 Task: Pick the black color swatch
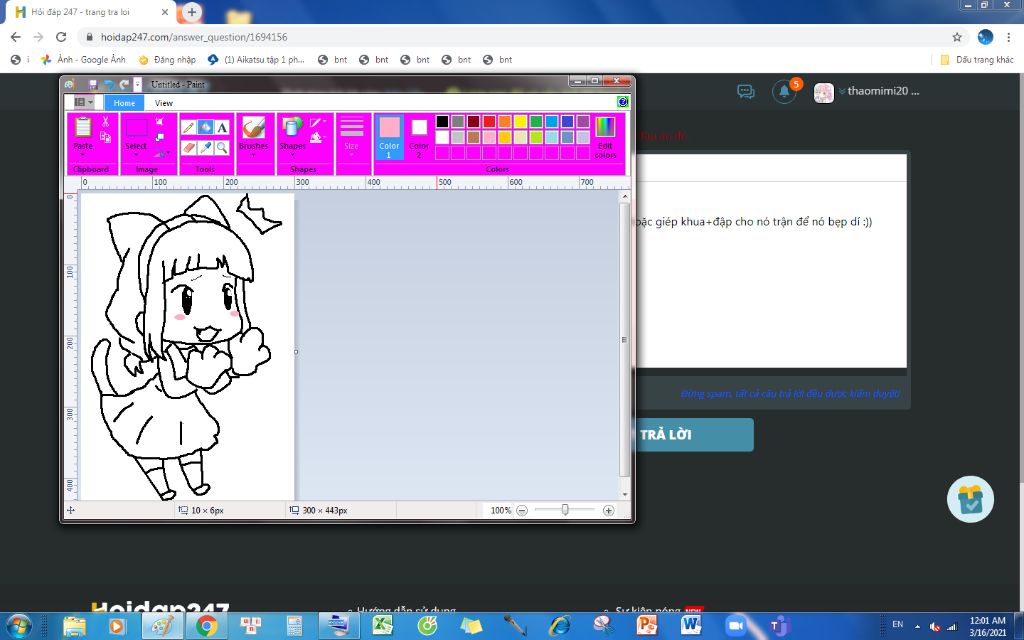pos(442,121)
